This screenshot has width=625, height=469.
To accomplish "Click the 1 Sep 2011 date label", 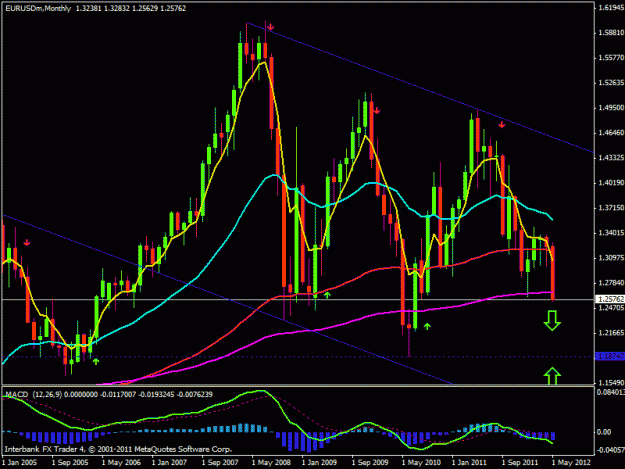I will [x=520, y=462].
